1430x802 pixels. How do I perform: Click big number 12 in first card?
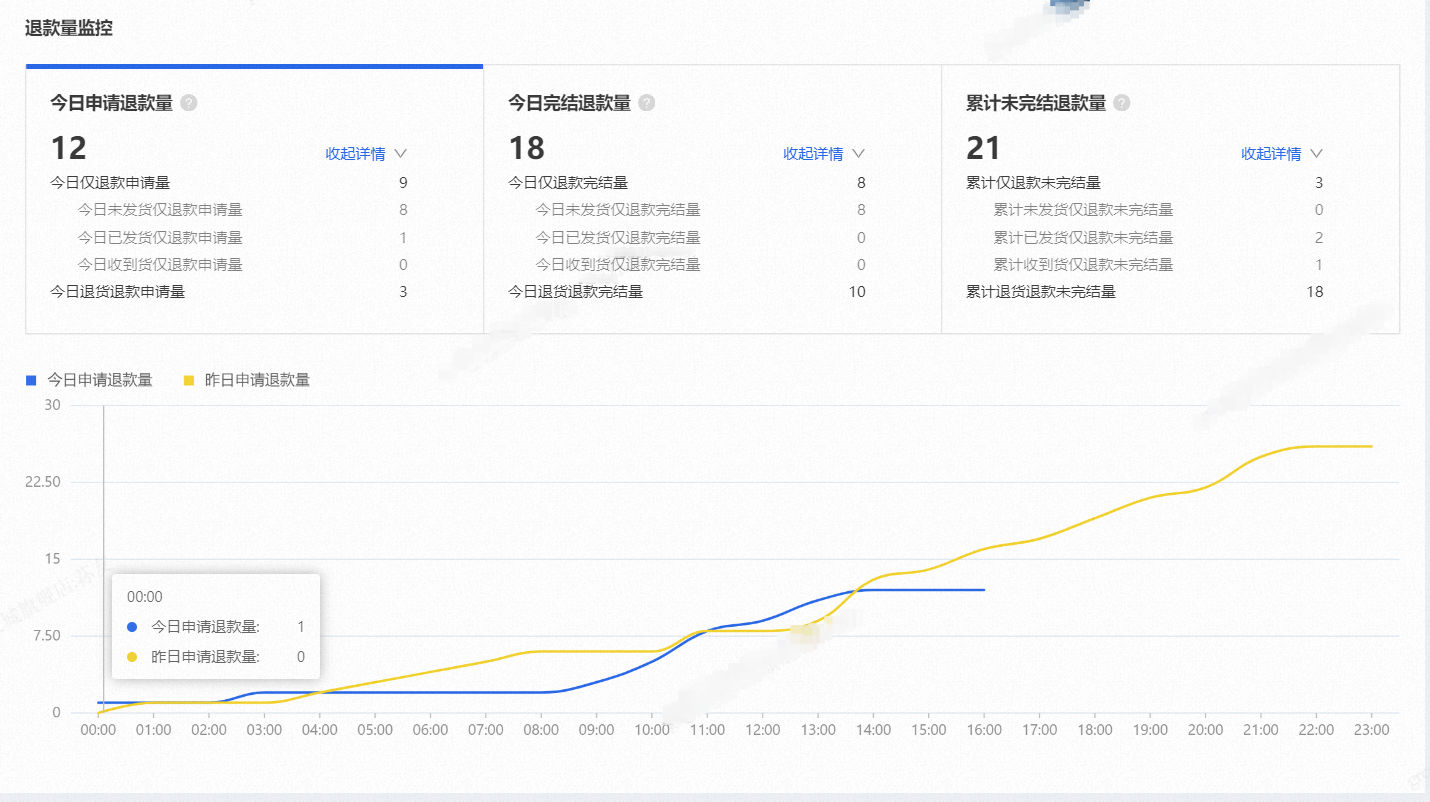click(x=69, y=148)
